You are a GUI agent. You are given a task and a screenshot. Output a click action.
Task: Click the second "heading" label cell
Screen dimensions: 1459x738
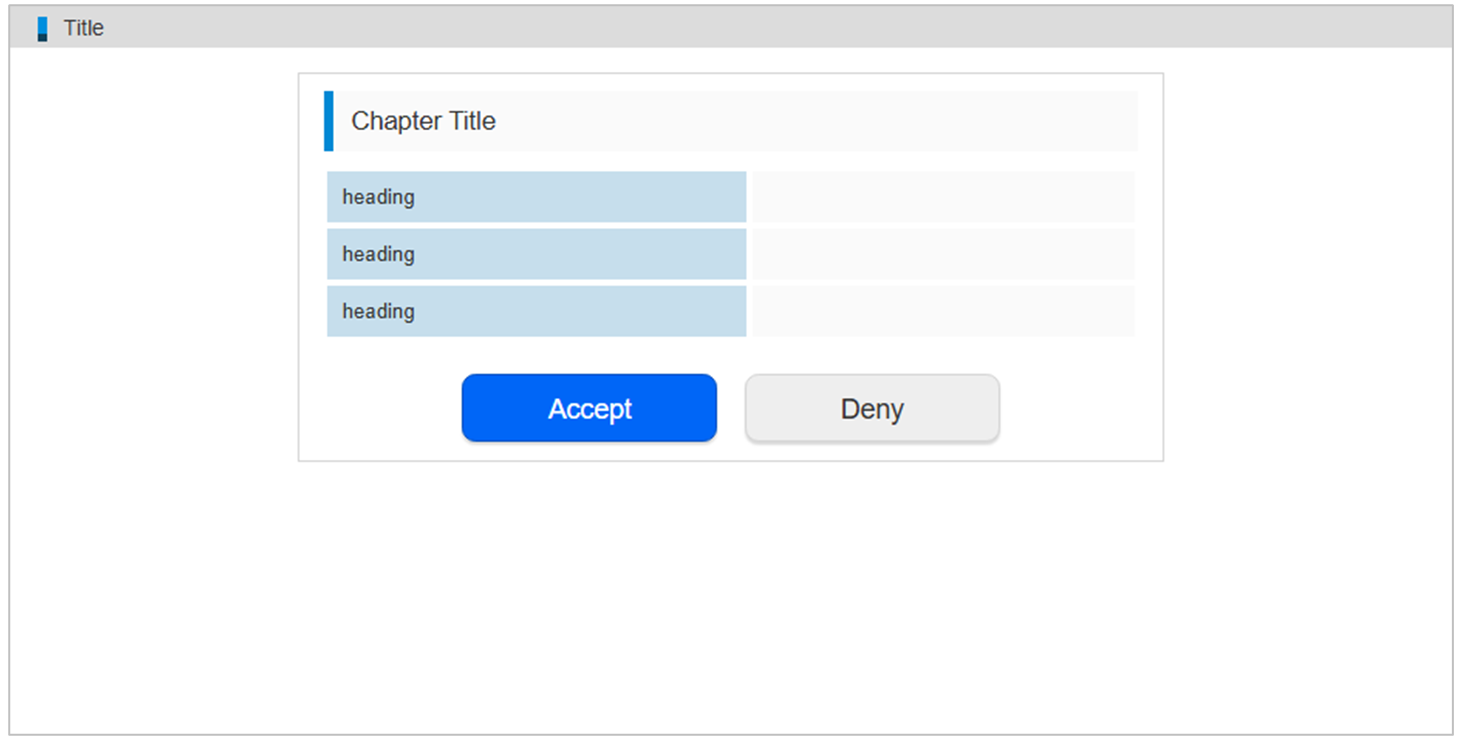click(536, 254)
